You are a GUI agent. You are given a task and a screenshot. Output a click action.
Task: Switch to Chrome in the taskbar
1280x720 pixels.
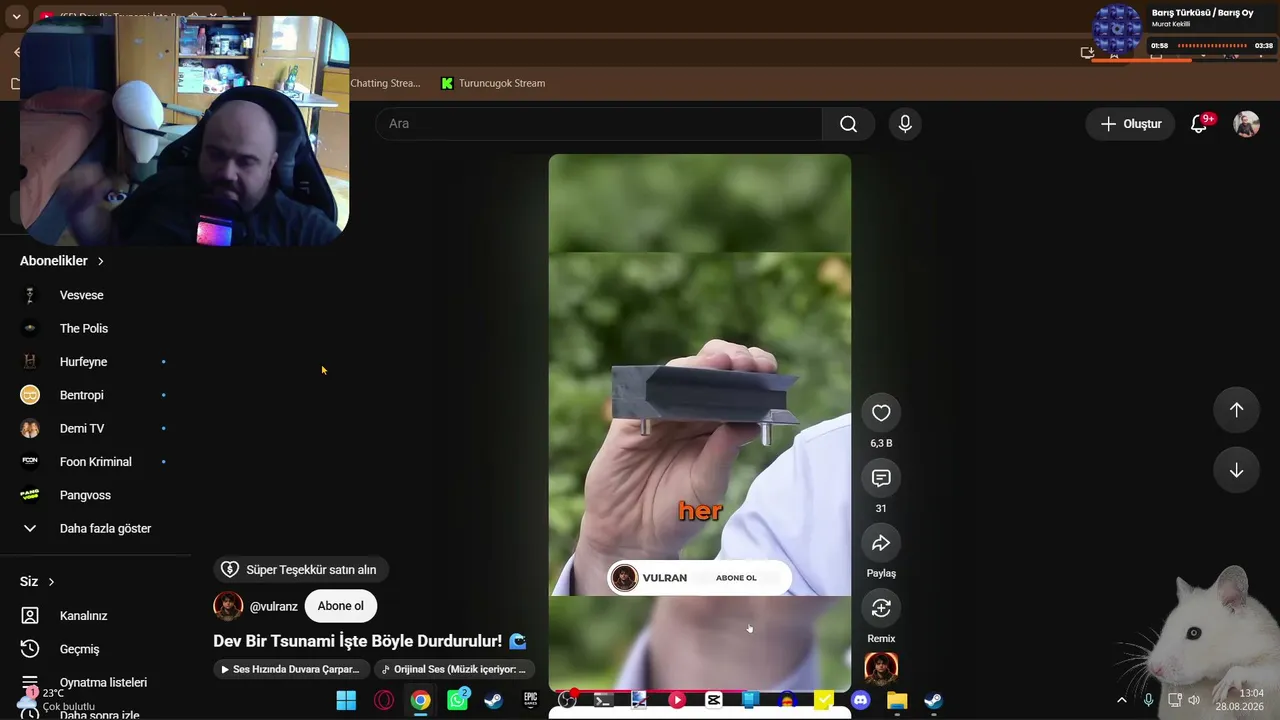[421, 701]
